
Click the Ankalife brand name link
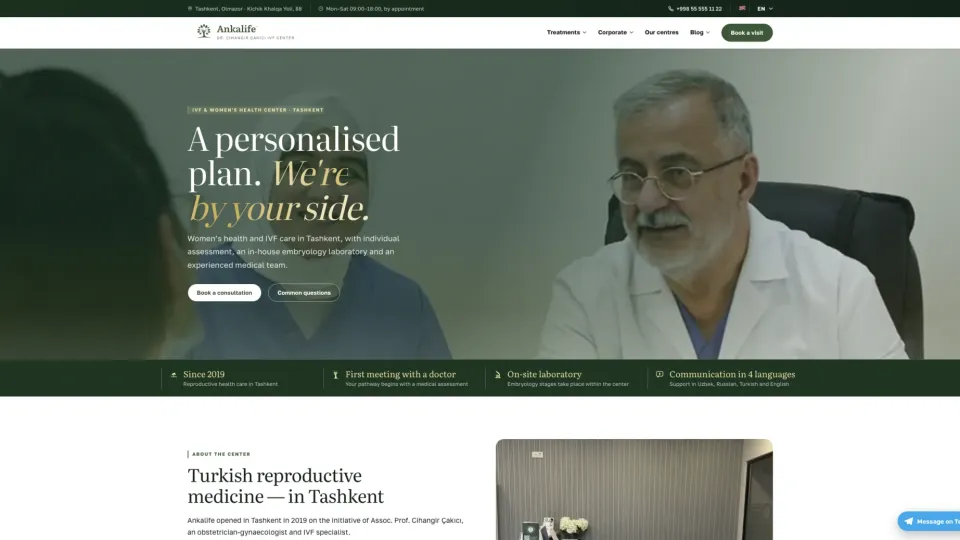coord(236,29)
